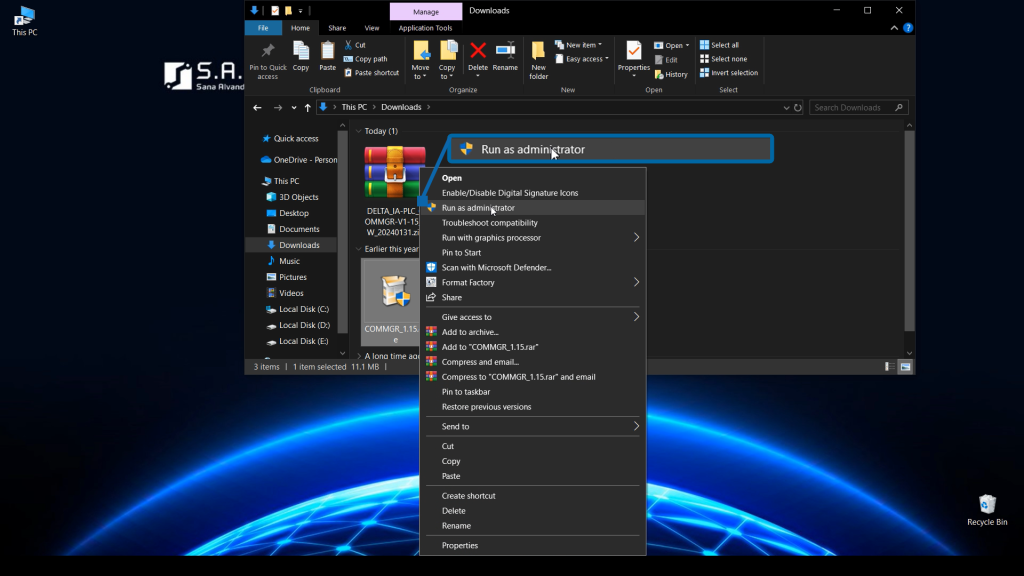
Task: Click Invert selection in ribbon
Action: tap(729, 72)
